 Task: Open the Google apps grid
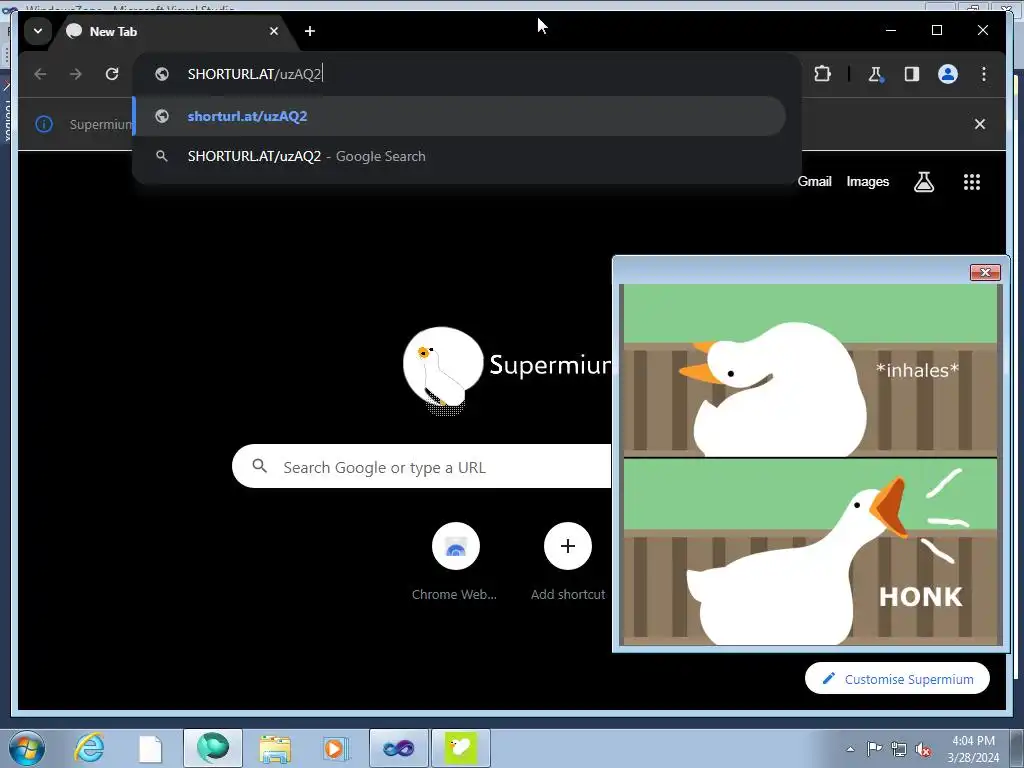(x=972, y=182)
